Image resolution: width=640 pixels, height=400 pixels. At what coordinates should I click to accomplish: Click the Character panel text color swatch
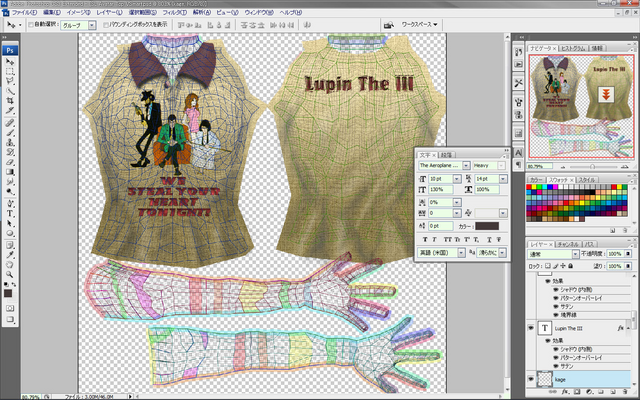pos(487,226)
